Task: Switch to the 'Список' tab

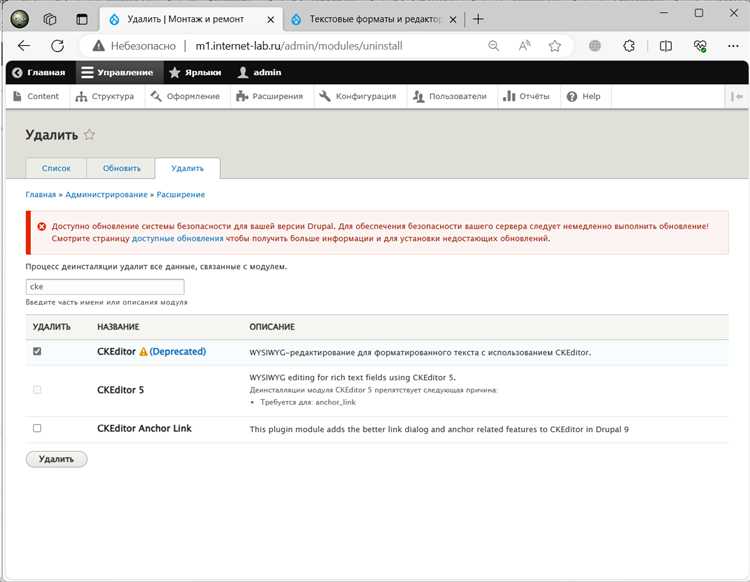Action: pos(56,168)
